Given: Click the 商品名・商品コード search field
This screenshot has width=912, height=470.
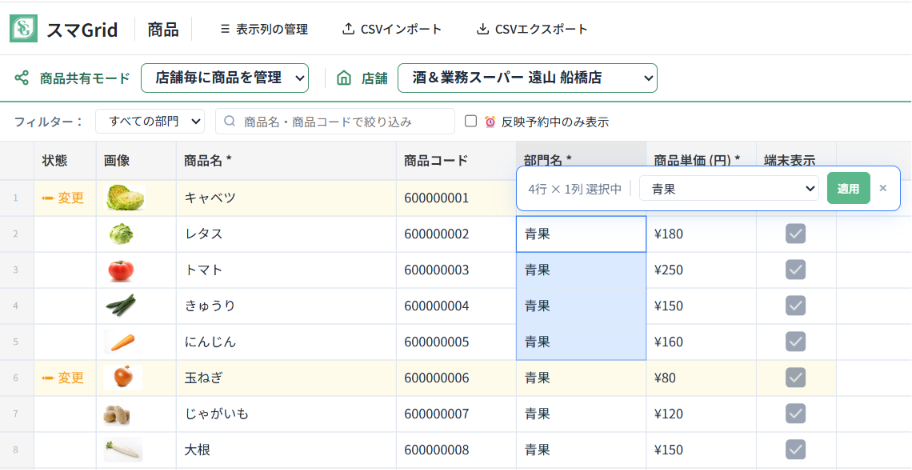Looking at the screenshot, I should pyautogui.click(x=335, y=122).
